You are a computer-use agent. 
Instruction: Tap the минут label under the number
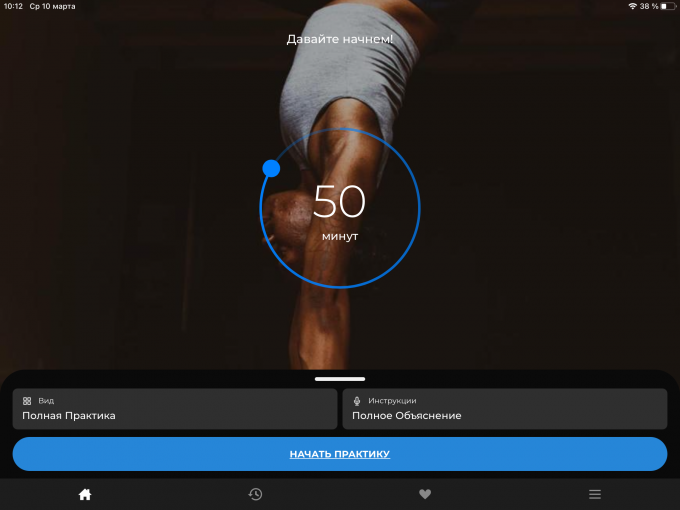(x=340, y=236)
